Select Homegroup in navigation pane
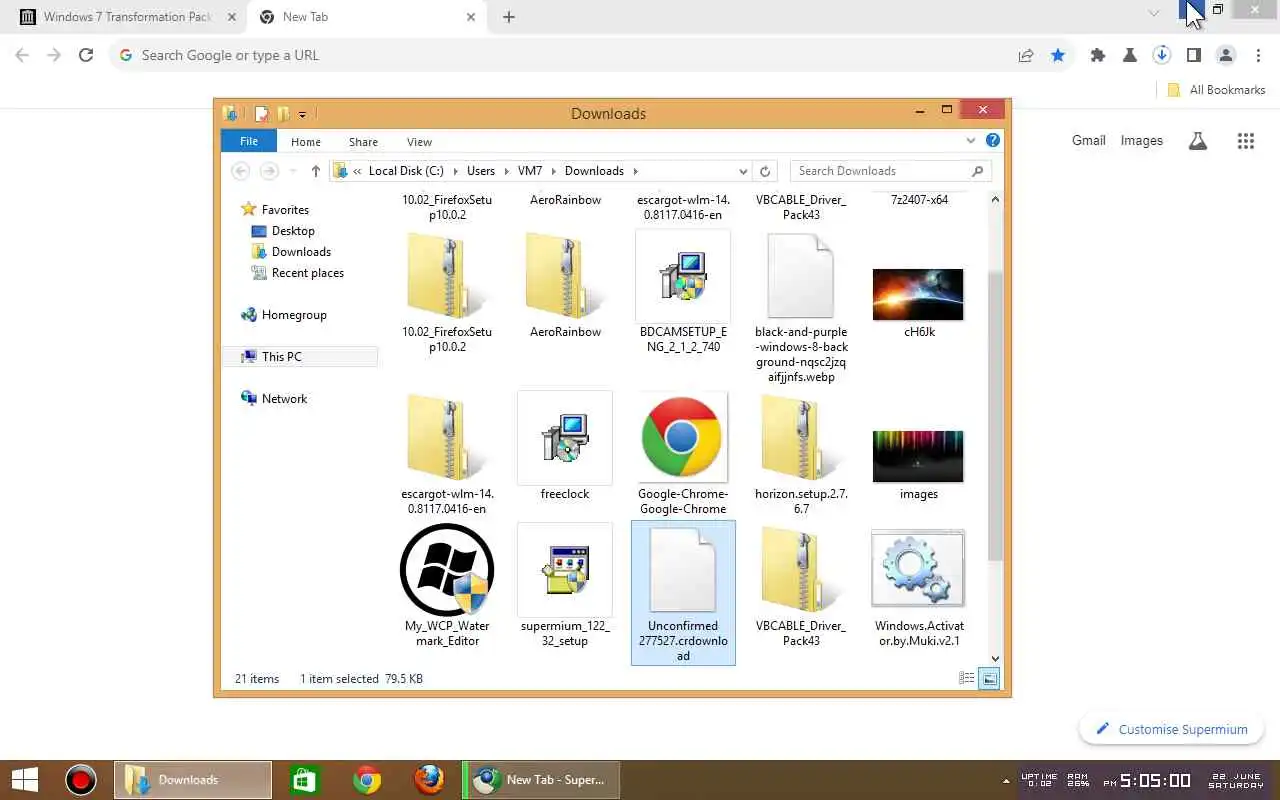 [294, 315]
